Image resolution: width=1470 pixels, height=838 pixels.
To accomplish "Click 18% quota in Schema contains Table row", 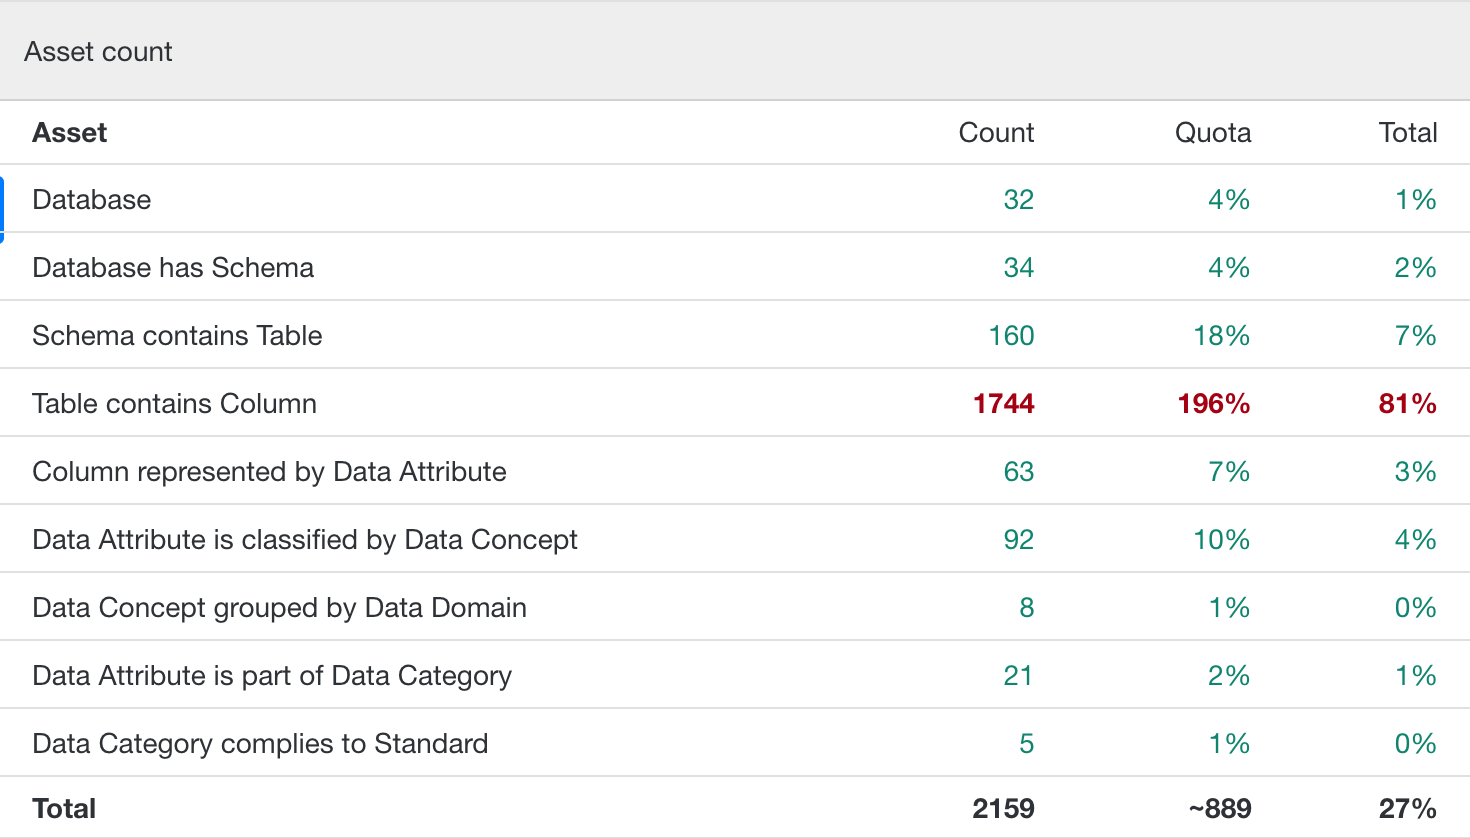I will pyautogui.click(x=1222, y=336).
